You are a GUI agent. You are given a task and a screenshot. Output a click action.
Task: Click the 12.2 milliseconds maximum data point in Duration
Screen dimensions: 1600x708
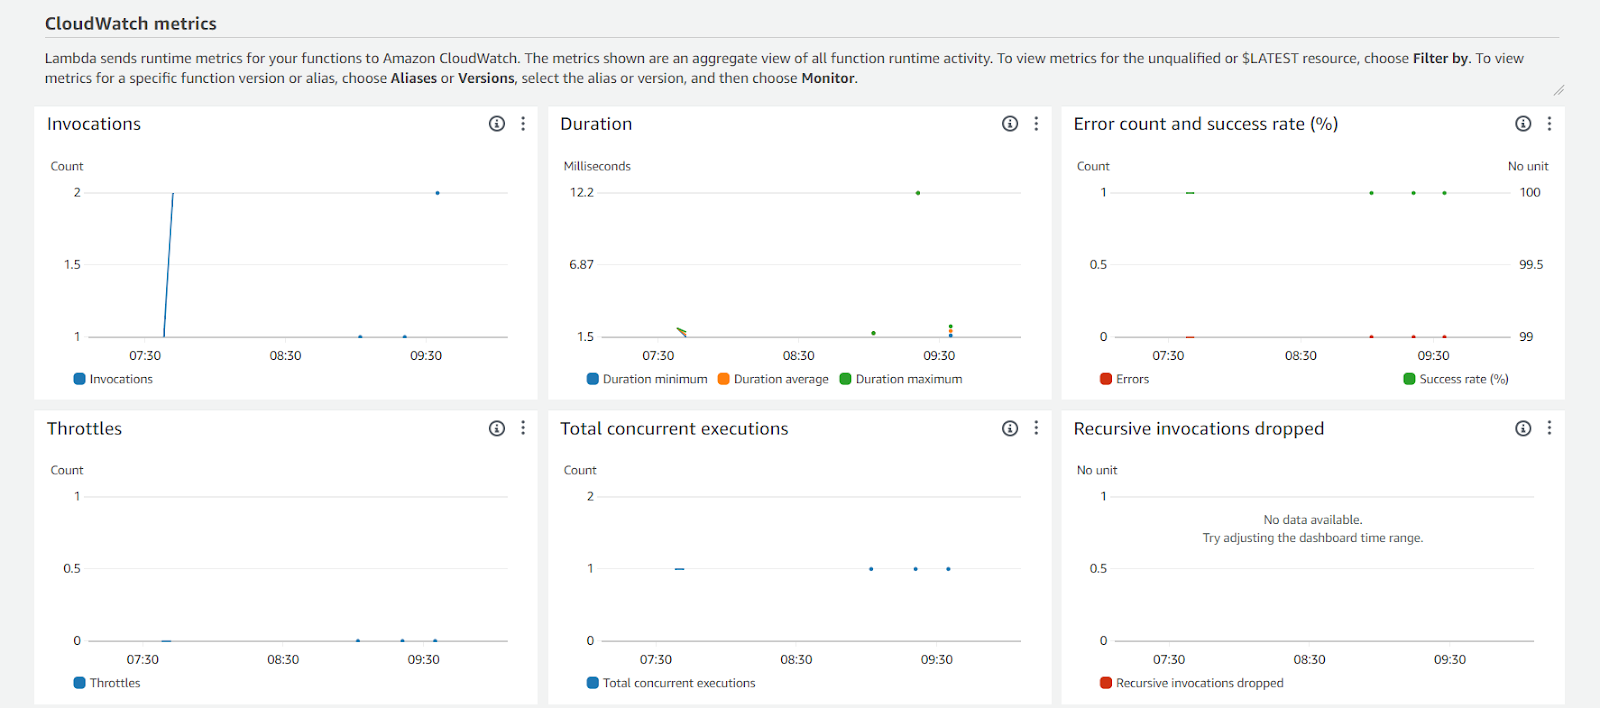918,193
